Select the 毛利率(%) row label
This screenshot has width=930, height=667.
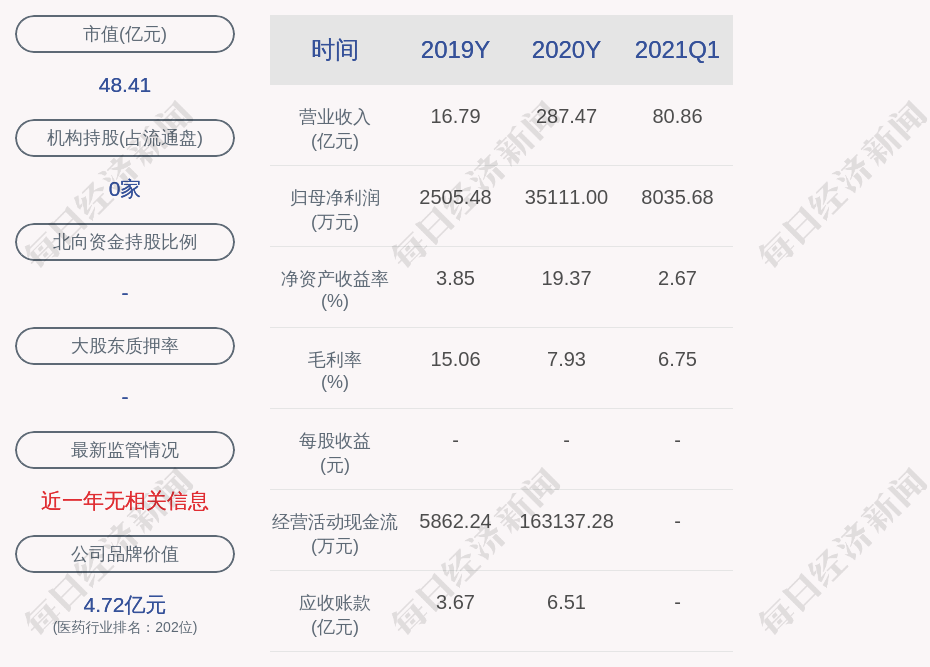pyautogui.click(x=335, y=371)
